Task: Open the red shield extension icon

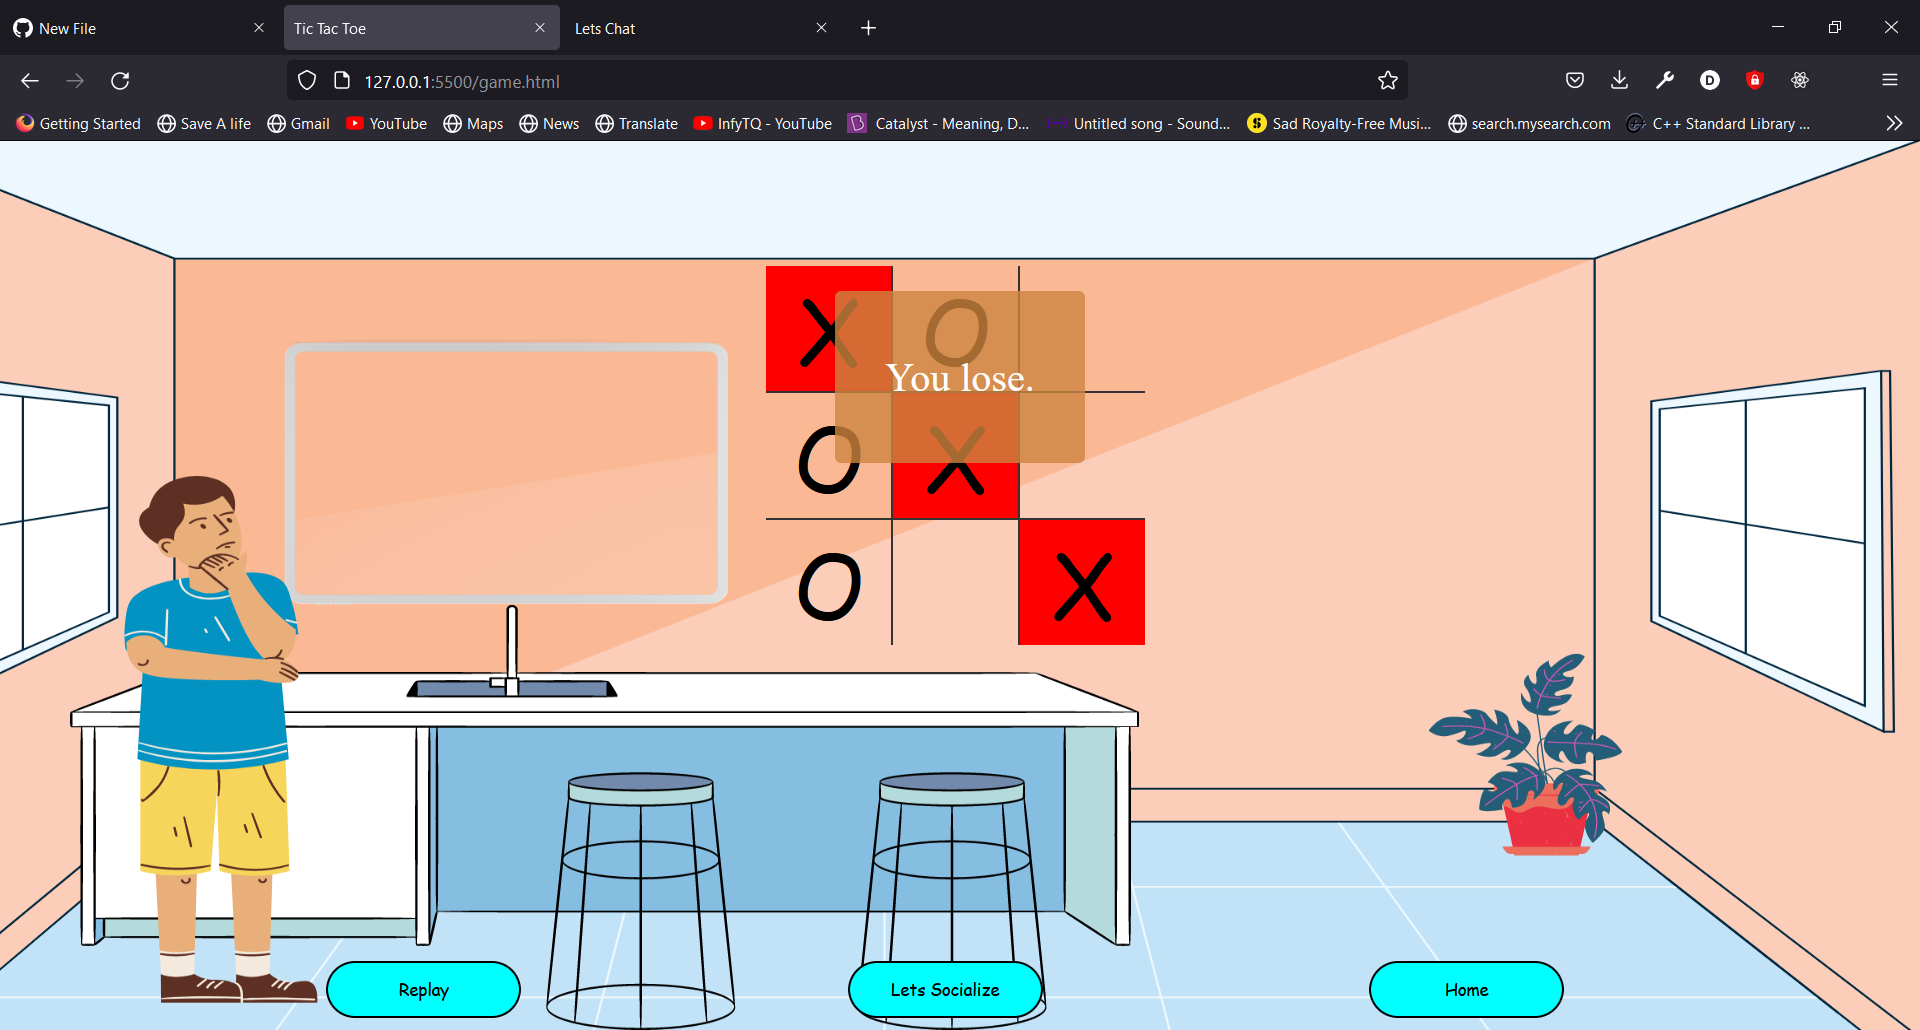Action: pos(1755,81)
